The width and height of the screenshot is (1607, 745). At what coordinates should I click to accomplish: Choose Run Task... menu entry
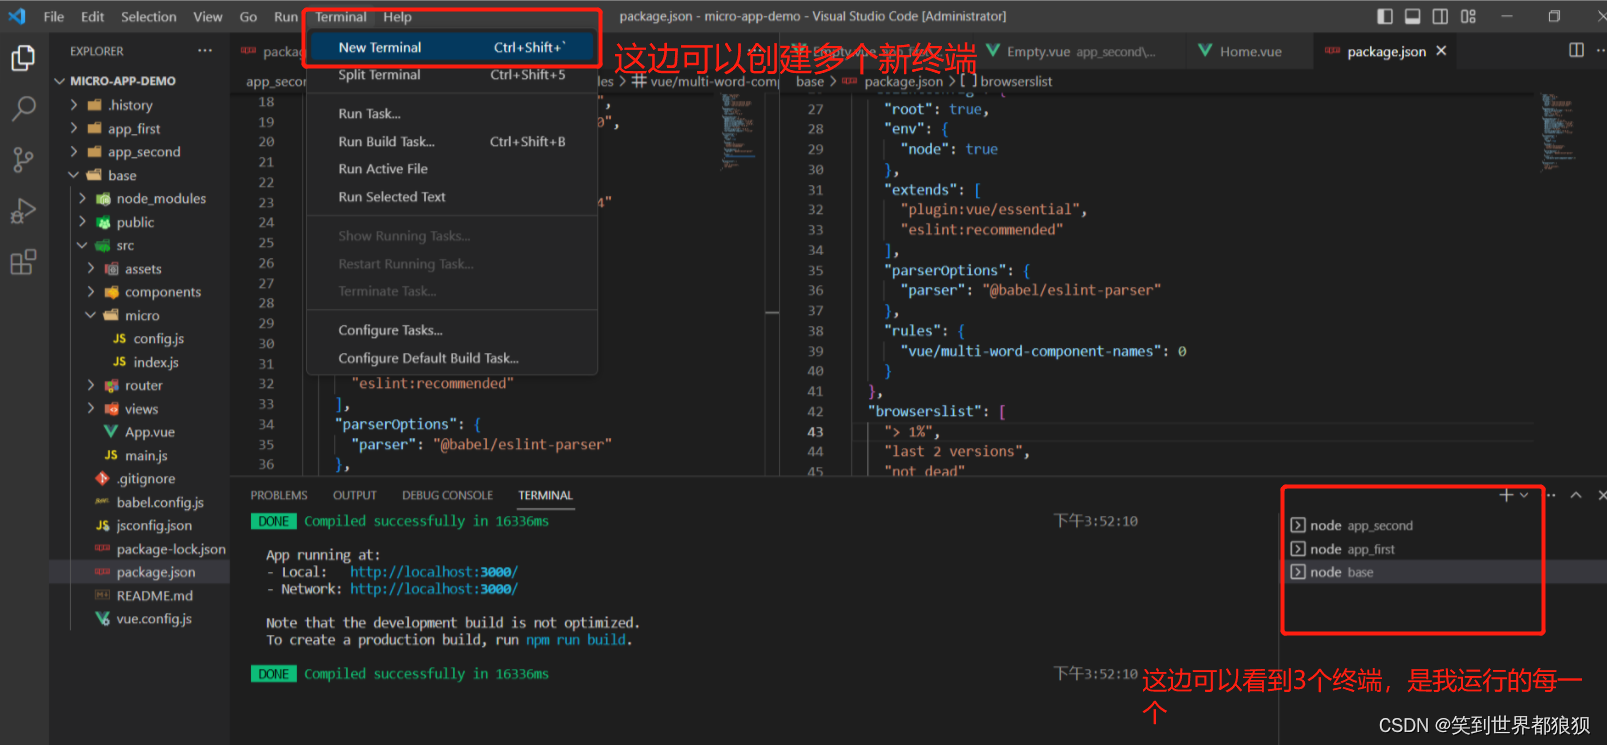pos(452,114)
